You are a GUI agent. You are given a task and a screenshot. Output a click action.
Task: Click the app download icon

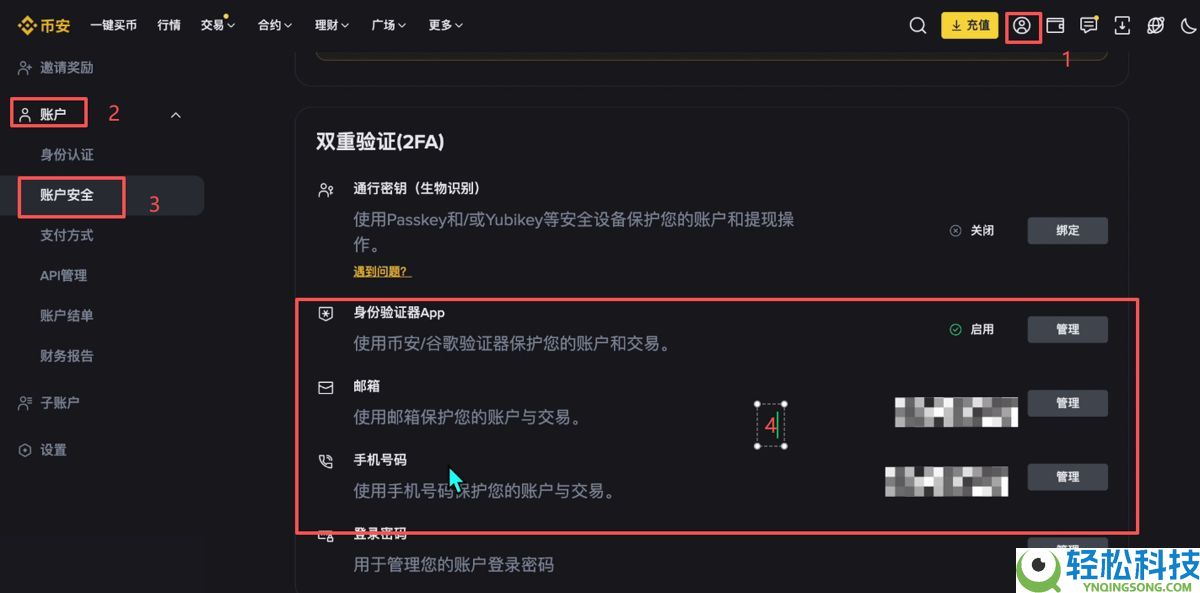pyautogui.click(x=1121, y=26)
